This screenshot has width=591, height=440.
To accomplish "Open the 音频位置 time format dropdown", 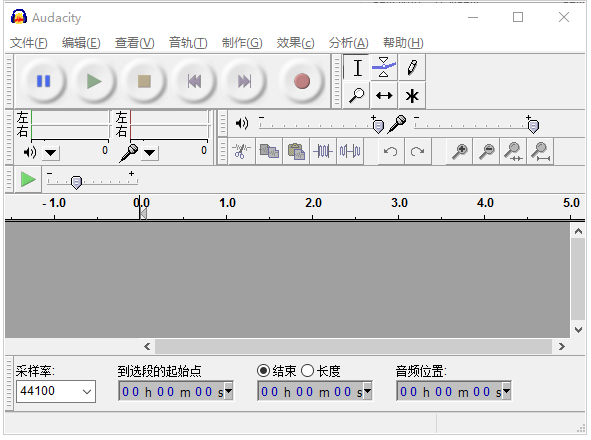I will 507,391.
